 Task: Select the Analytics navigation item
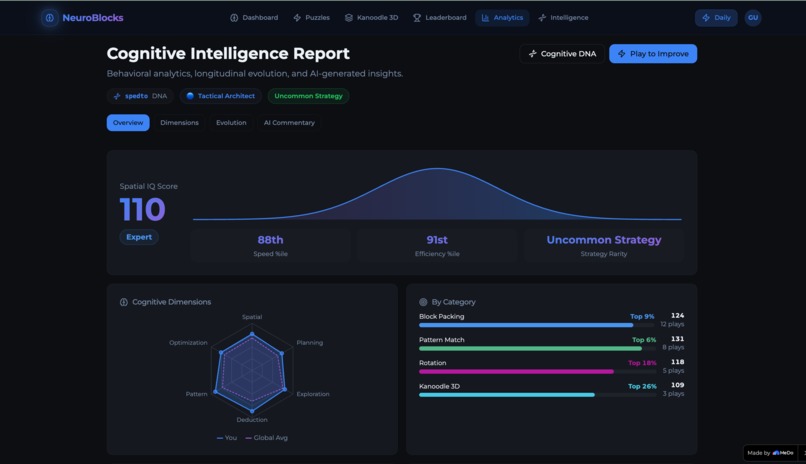[502, 17]
